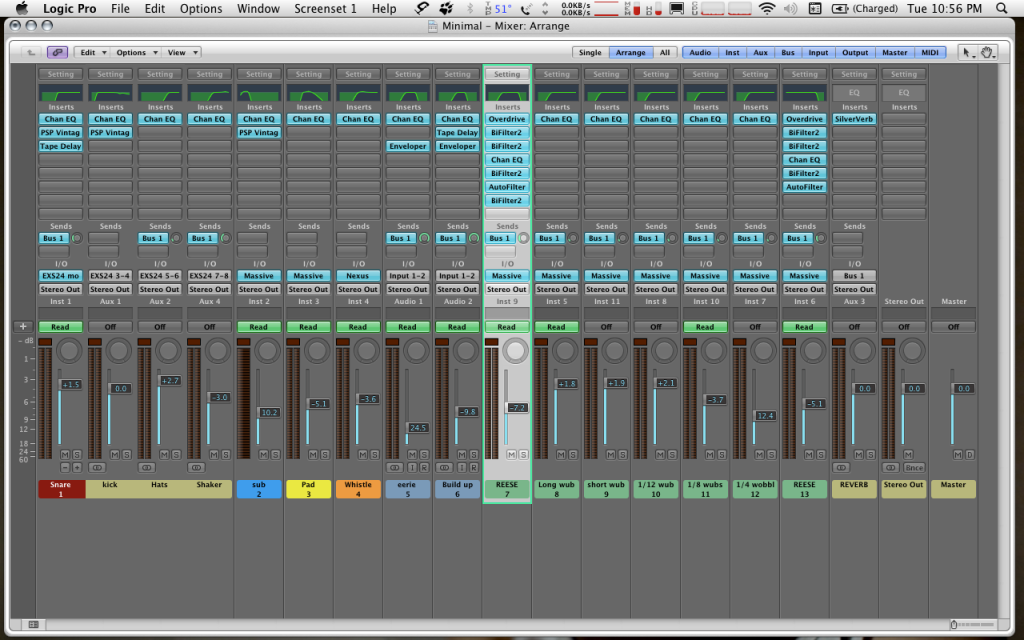The image size is (1024, 640).
Task: Open Input 1-2 slot on eerie strip
Action: [x=408, y=276]
